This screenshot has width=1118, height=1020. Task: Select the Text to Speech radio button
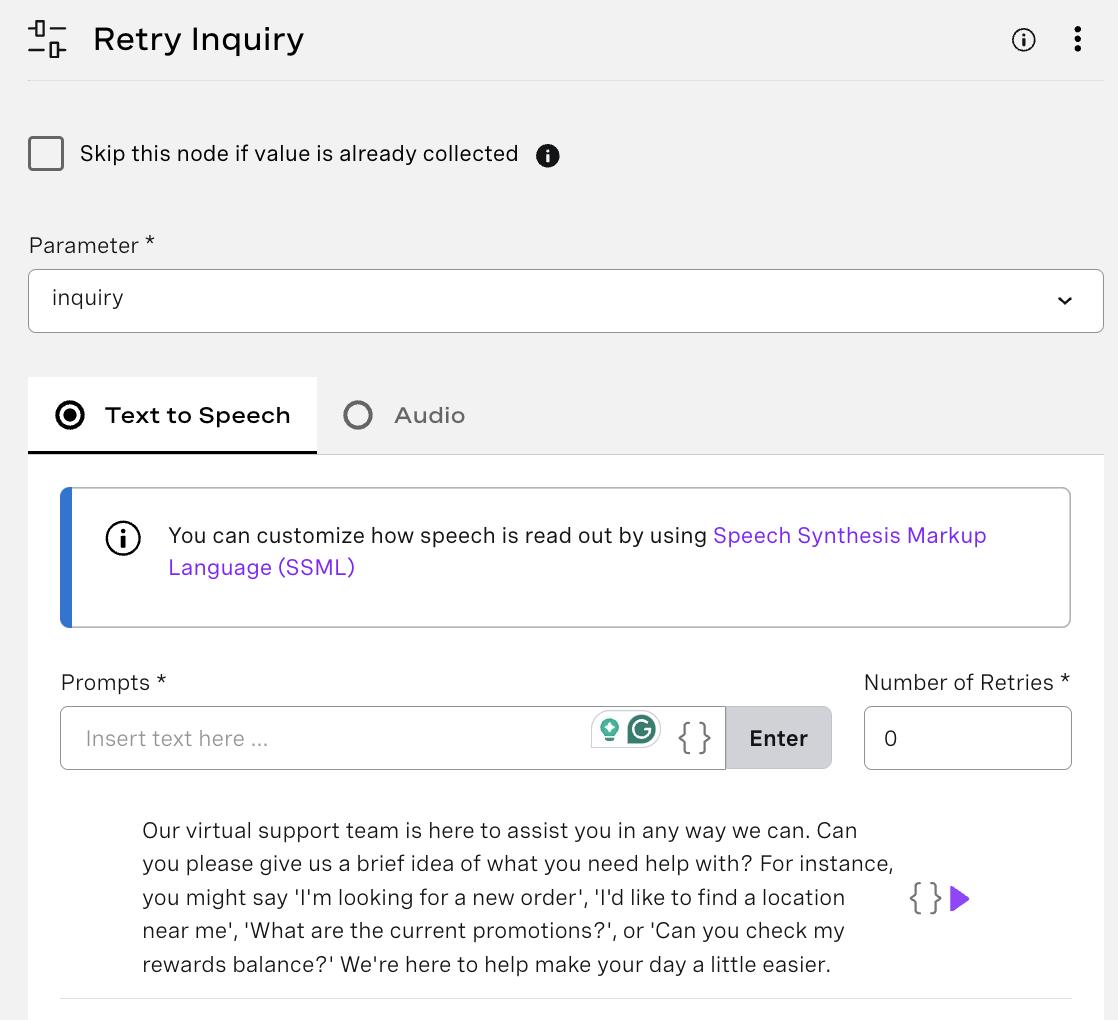(x=70, y=415)
